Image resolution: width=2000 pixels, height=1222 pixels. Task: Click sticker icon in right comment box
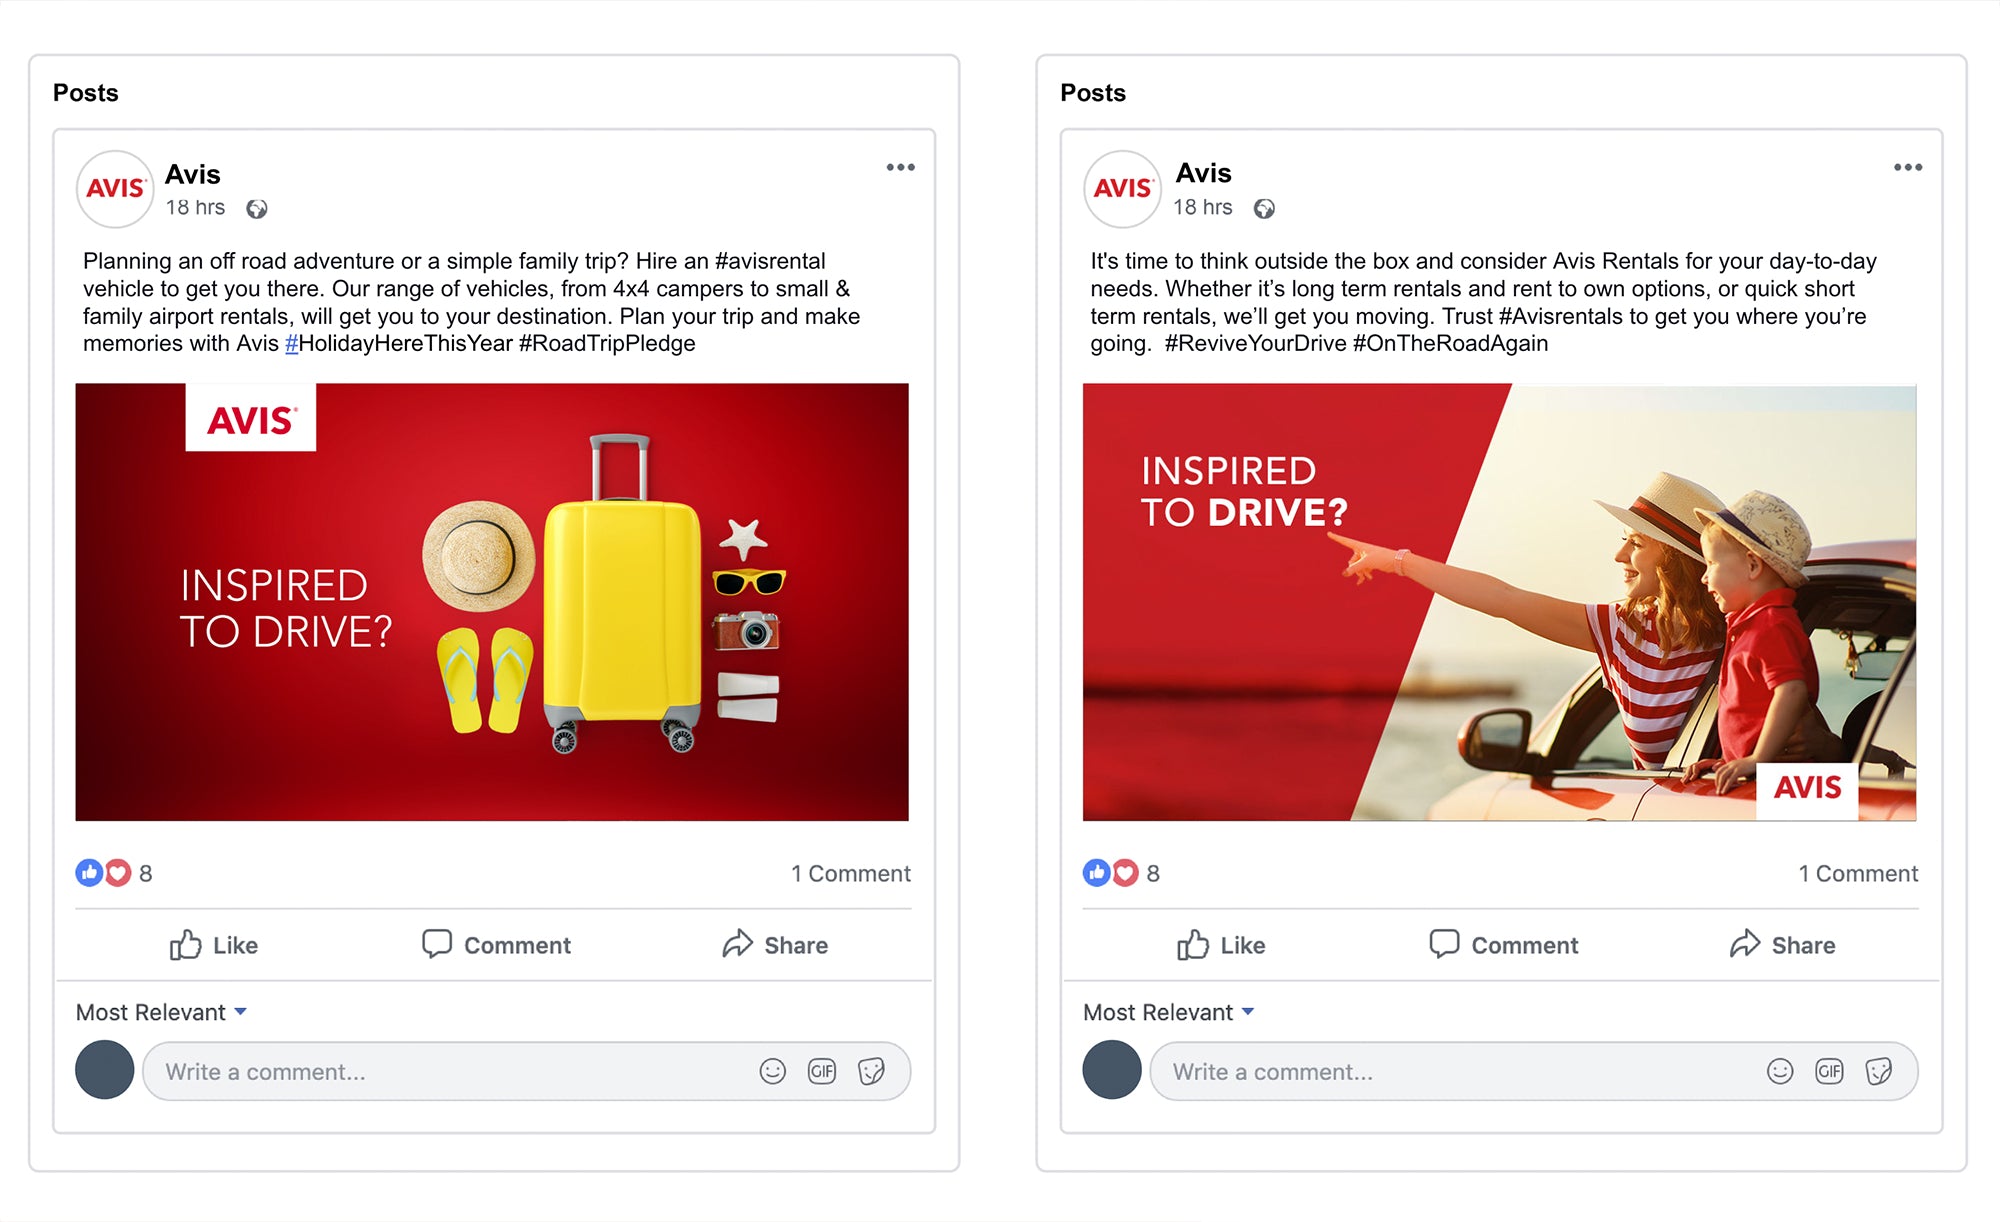pyautogui.click(x=1878, y=1071)
